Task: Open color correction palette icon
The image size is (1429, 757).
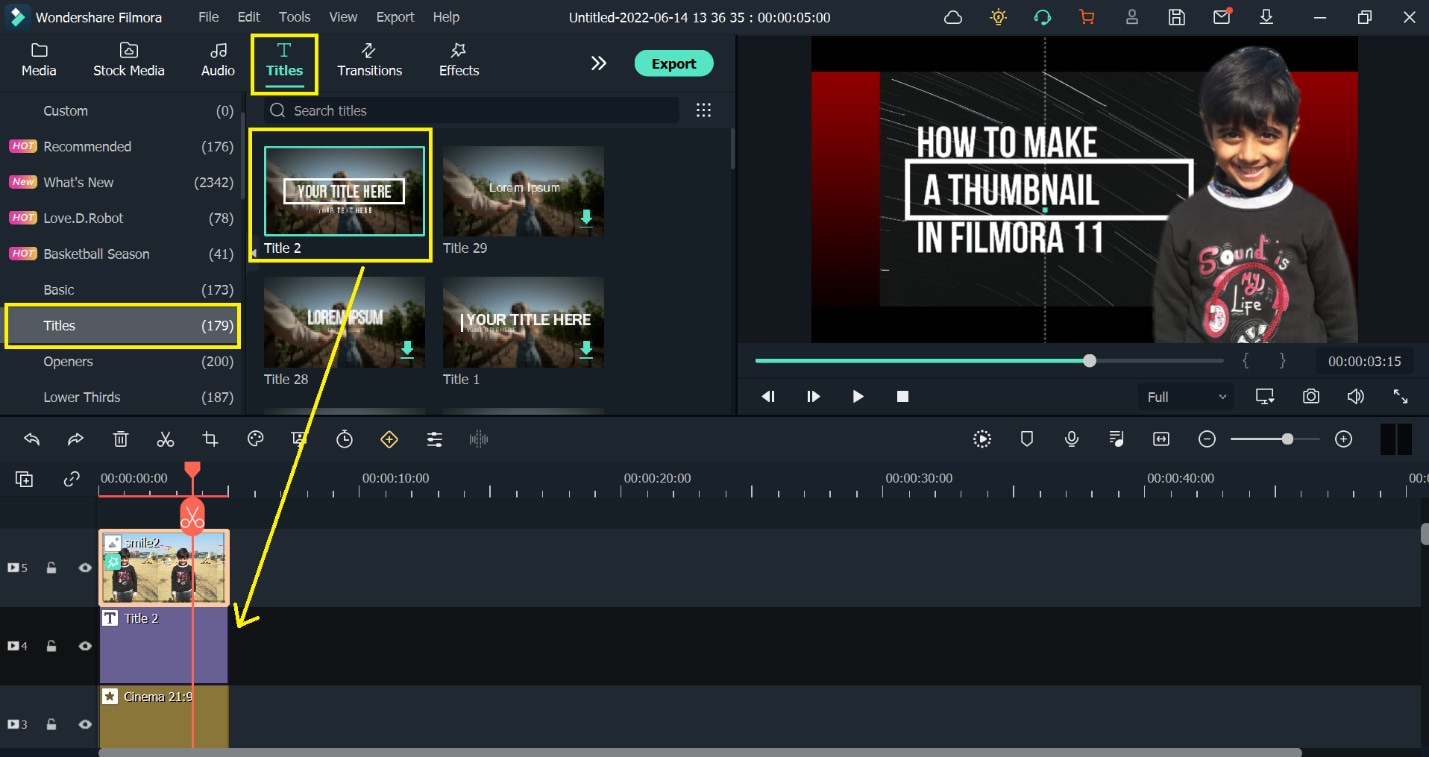Action: pos(255,439)
